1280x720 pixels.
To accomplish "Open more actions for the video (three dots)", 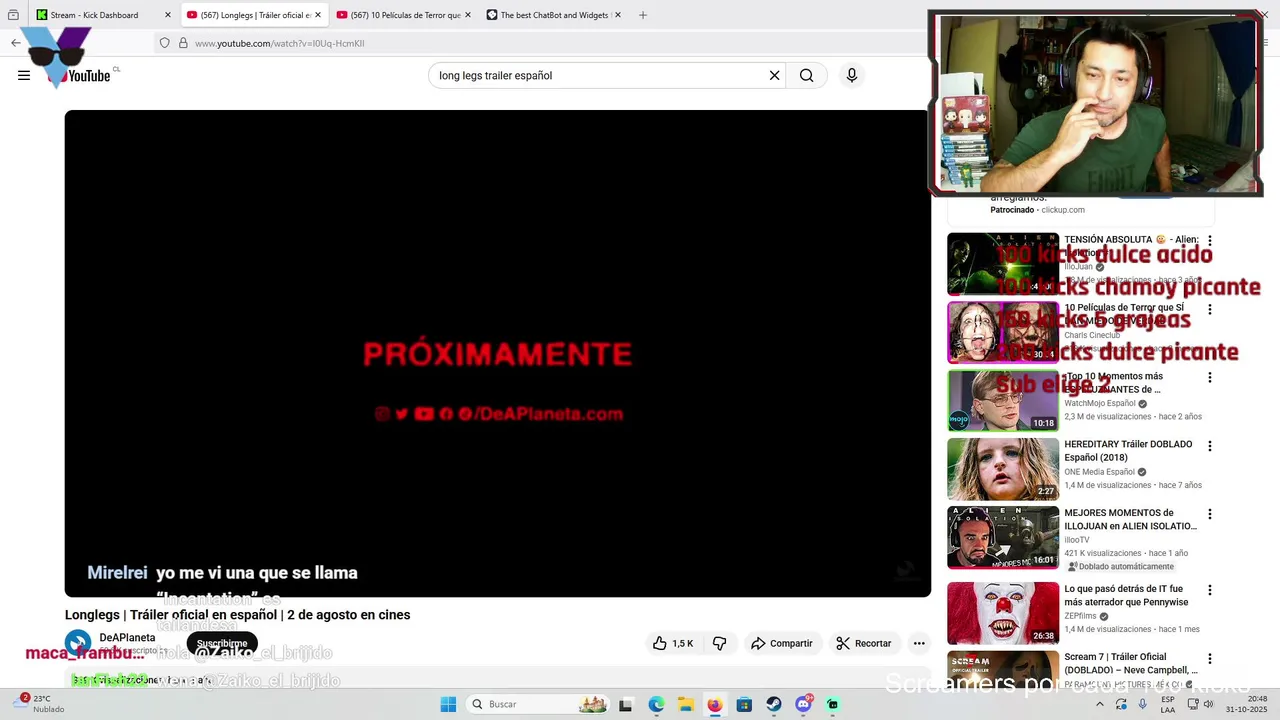I will pyautogui.click(x=919, y=643).
